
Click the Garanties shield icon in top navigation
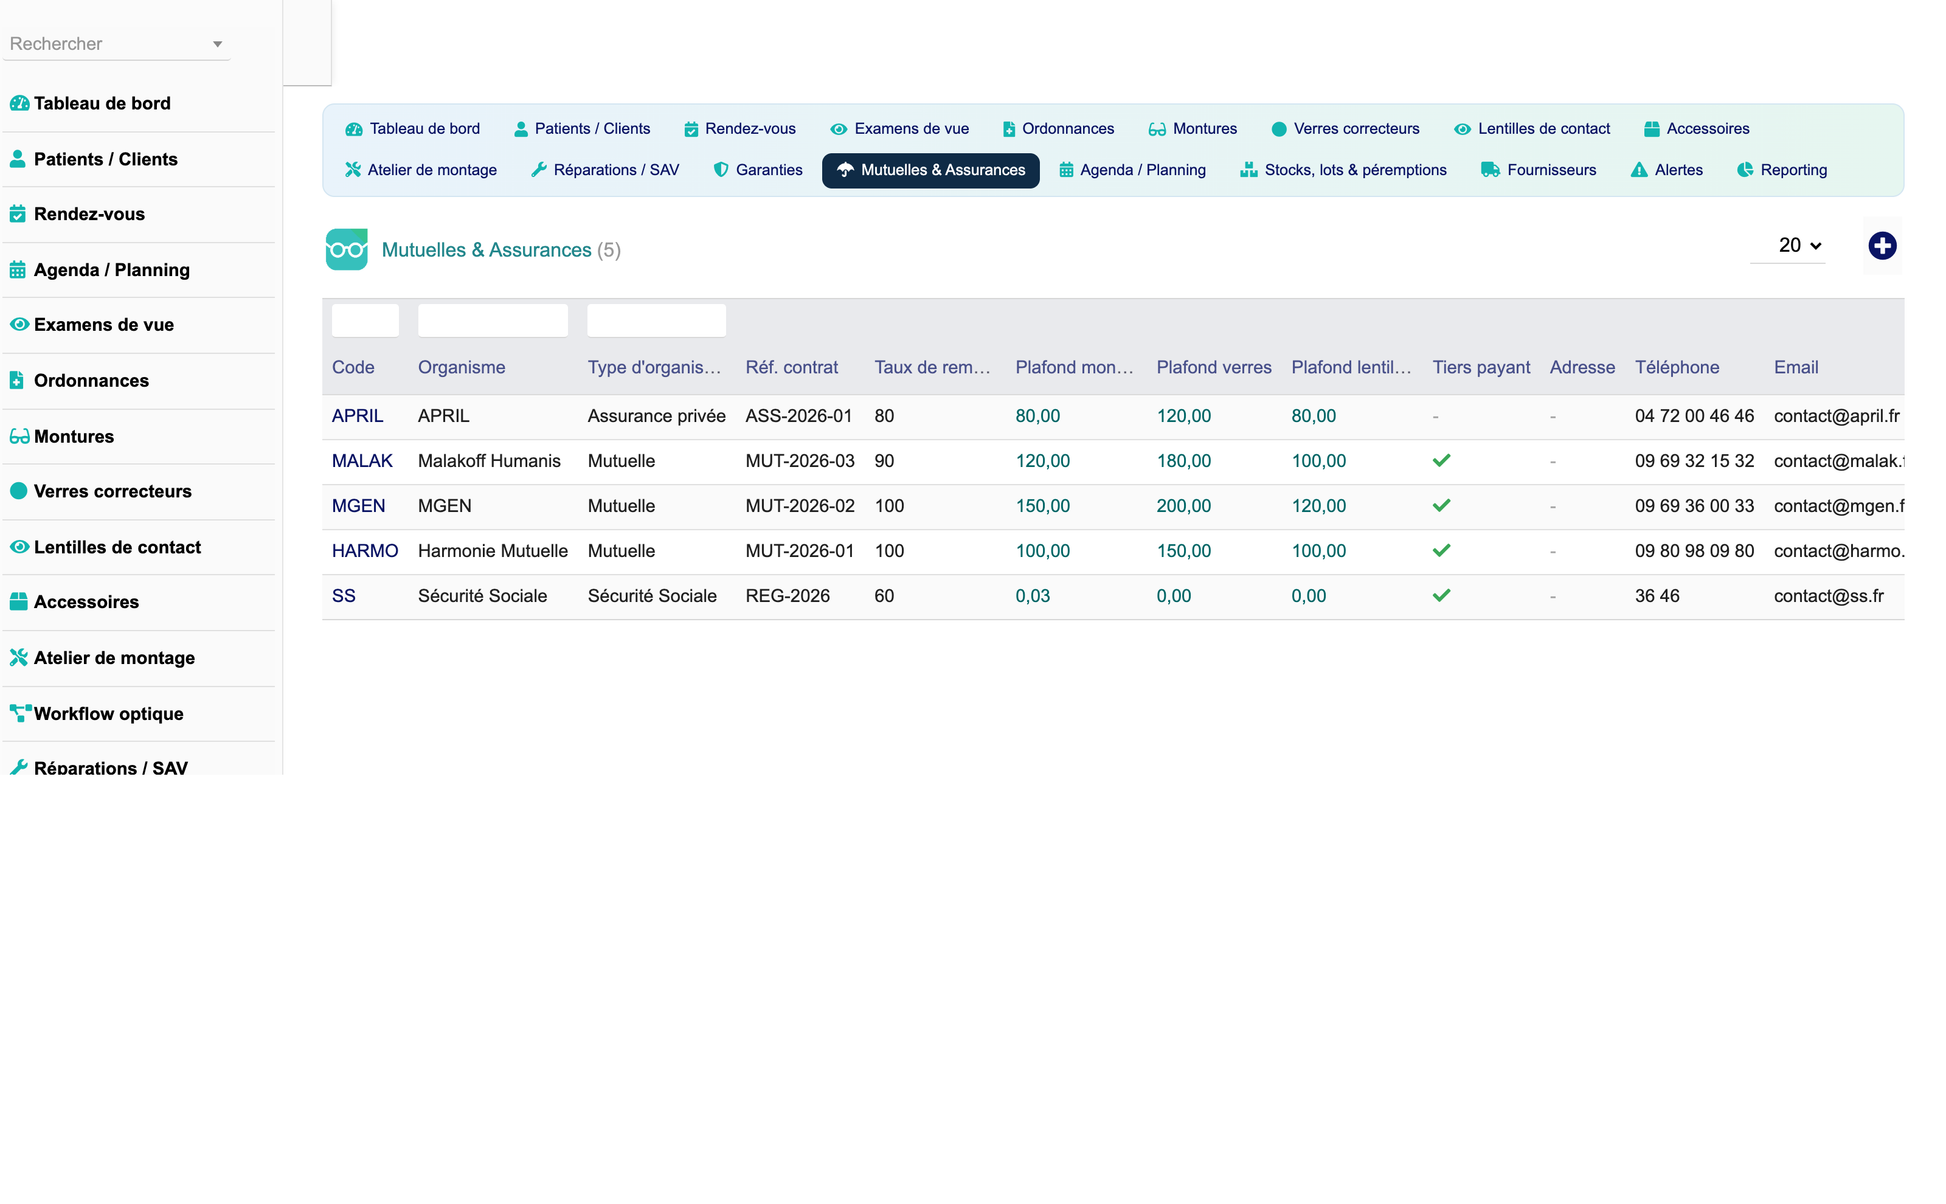pos(721,170)
